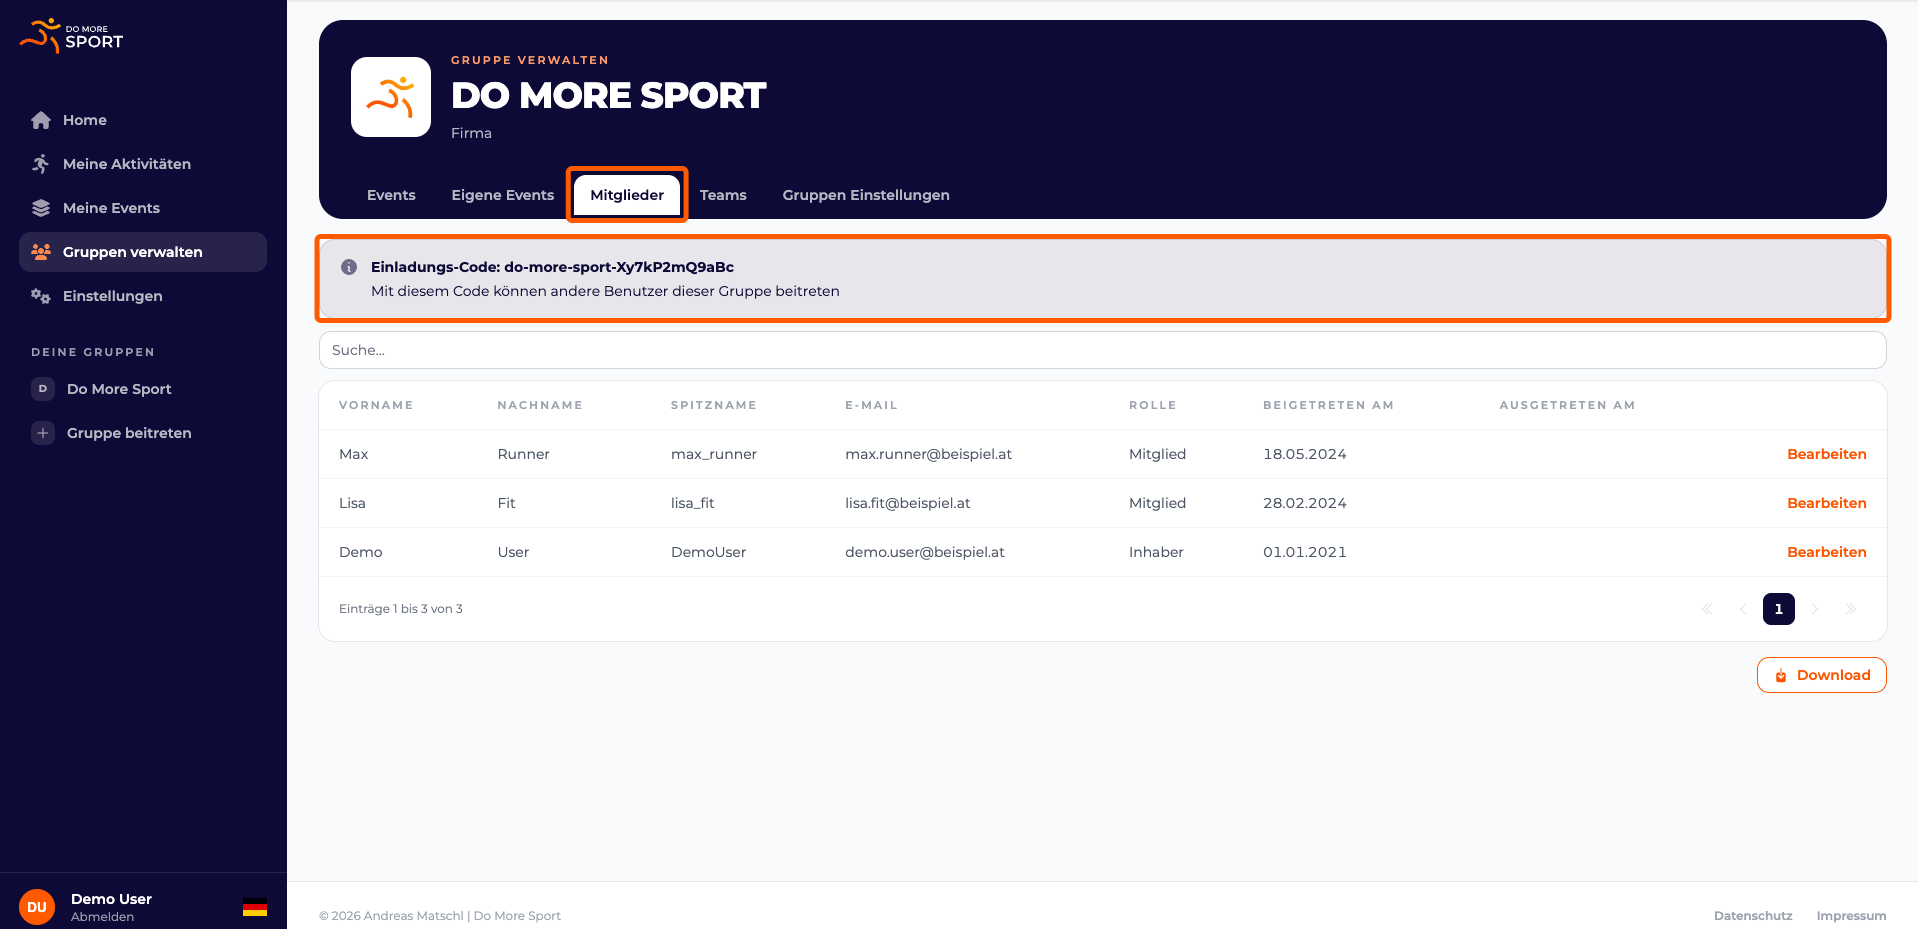Image resolution: width=1918 pixels, height=929 pixels.
Task: Click join date 28.02.2024
Action: coord(1304,503)
